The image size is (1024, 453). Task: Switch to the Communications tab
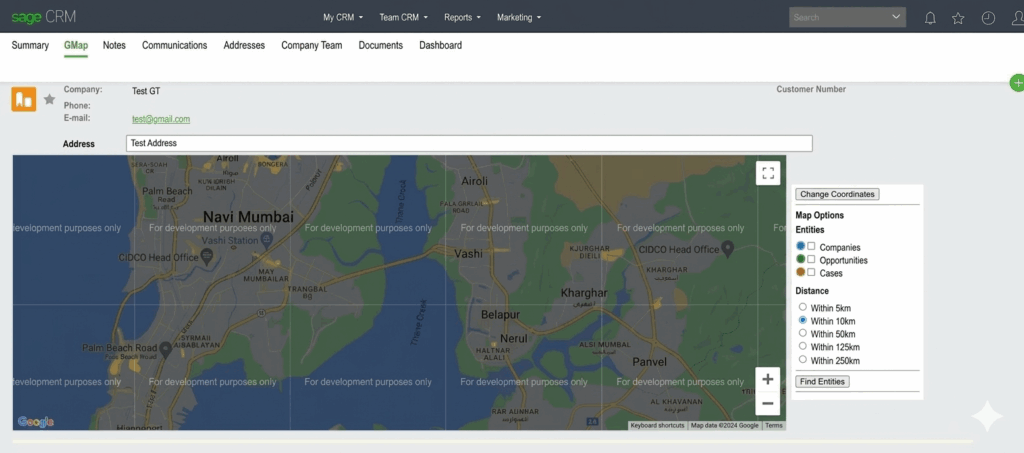(174, 45)
